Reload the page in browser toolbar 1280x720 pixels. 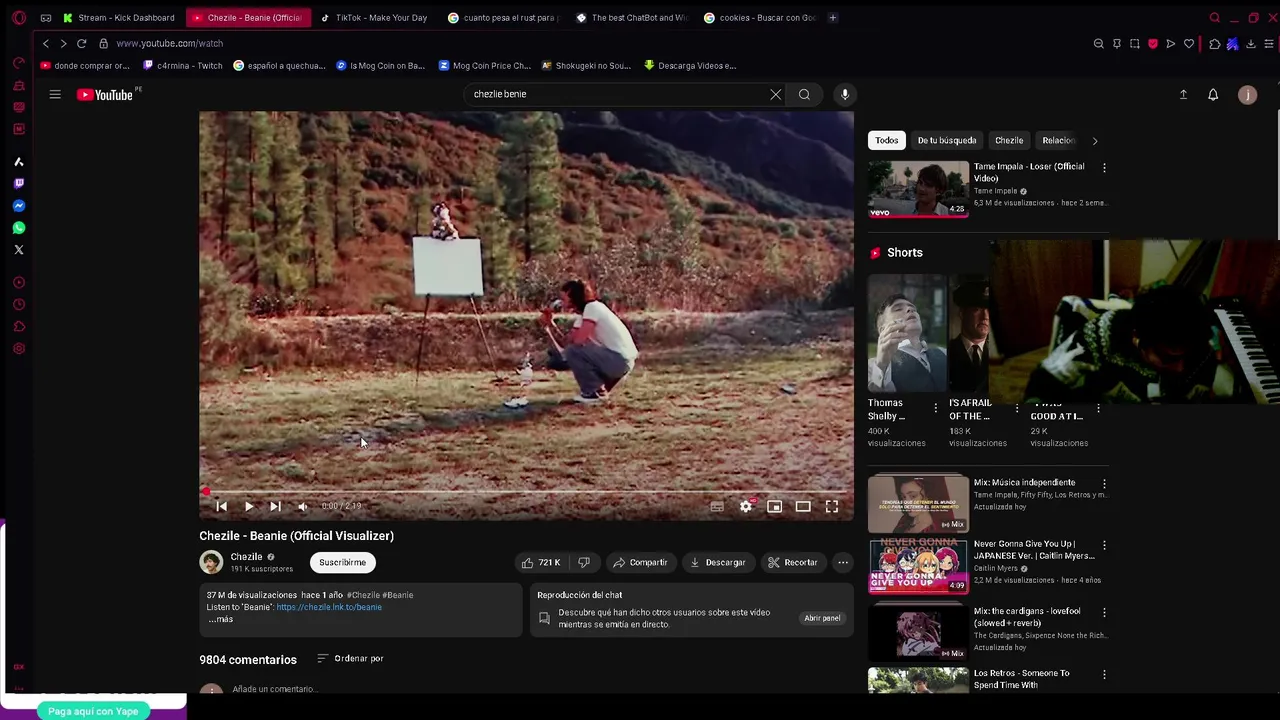point(82,43)
